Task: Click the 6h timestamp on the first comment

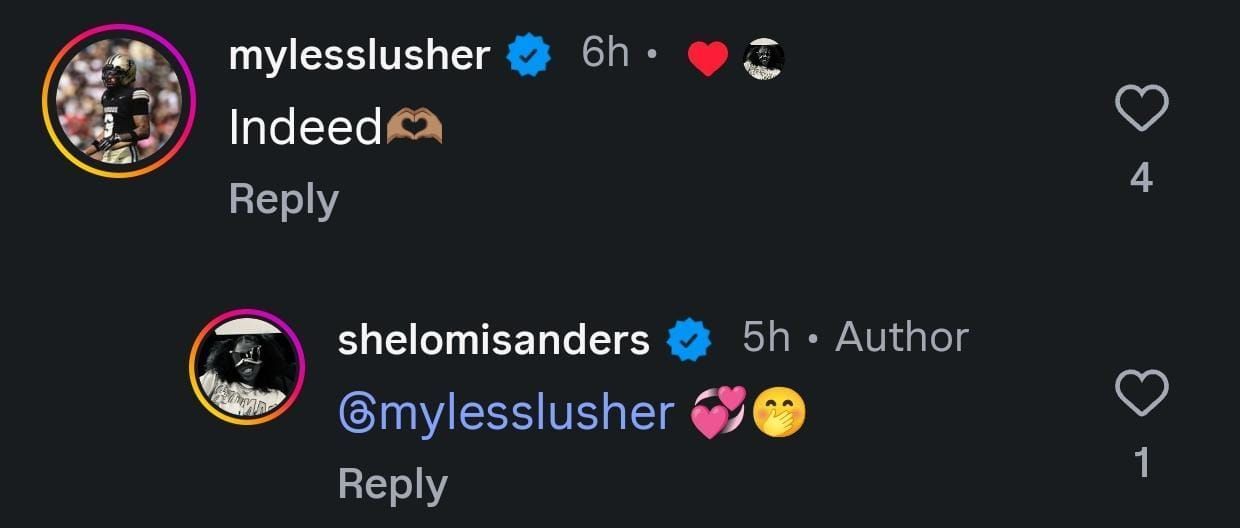Action: pyautogui.click(x=605, y=54)
